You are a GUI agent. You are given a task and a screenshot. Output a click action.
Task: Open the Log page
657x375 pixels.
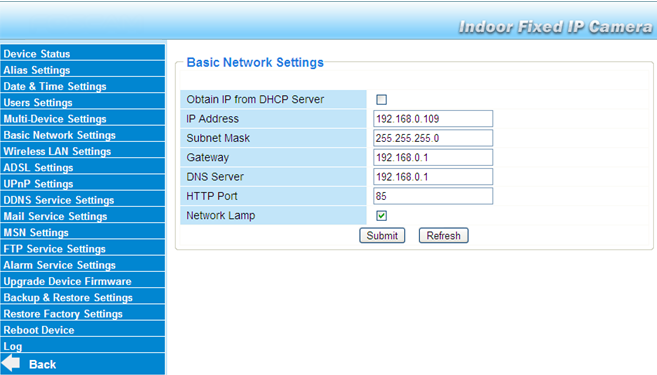(13, 347)
